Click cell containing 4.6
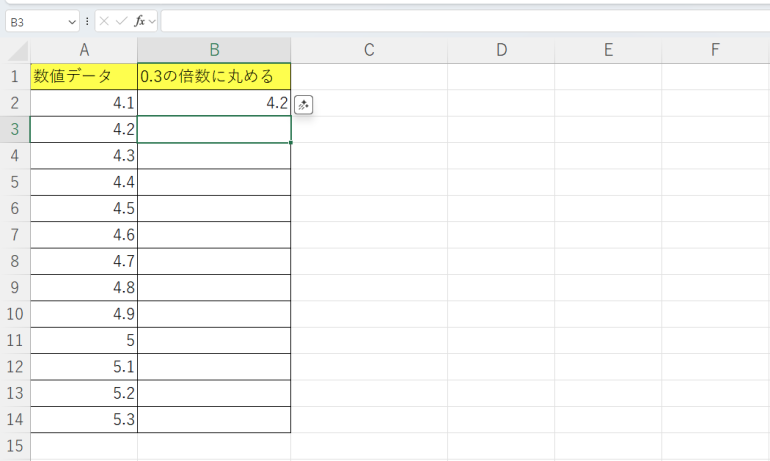Screen dimensions: 770x461 (x=84, y=235)
